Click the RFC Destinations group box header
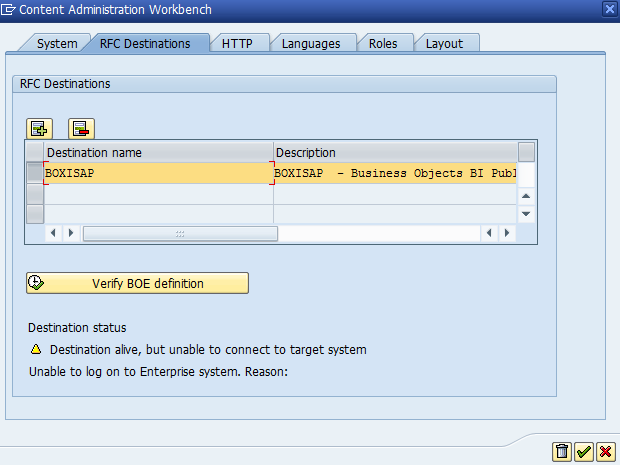 (284, 84)
